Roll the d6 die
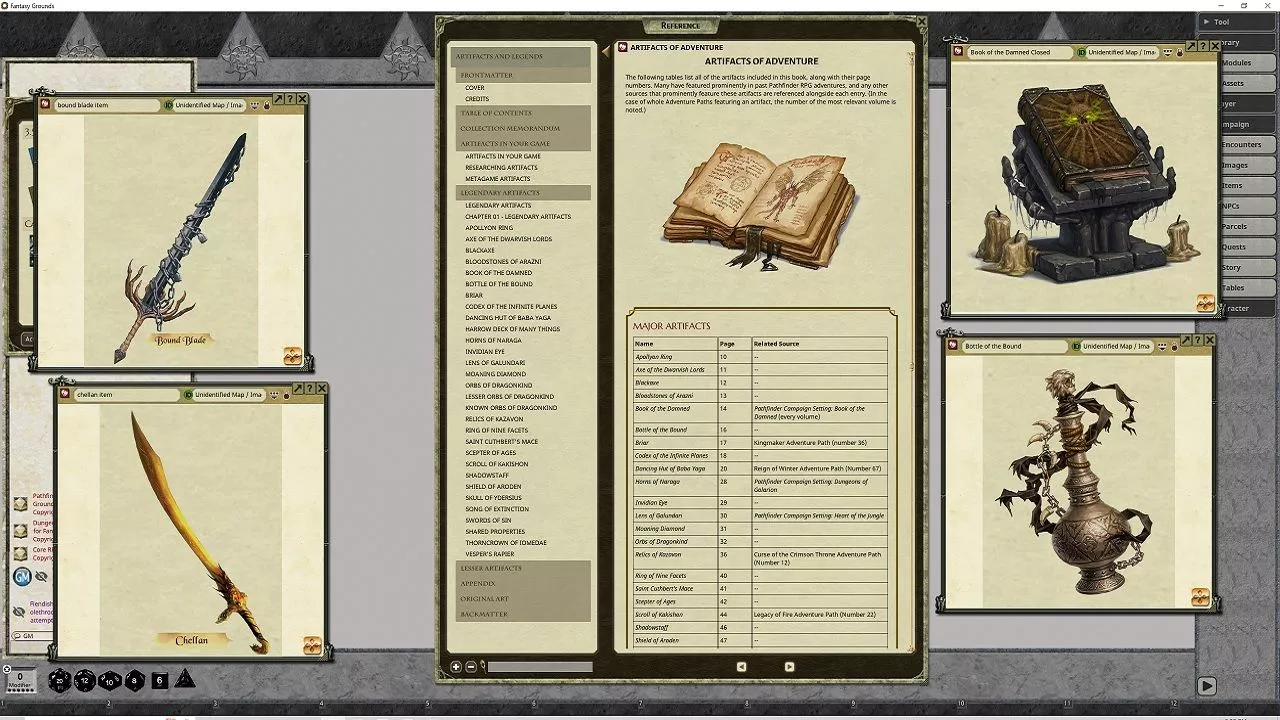The height and width of the screenshot is (720, 1280). click(160, 681)
